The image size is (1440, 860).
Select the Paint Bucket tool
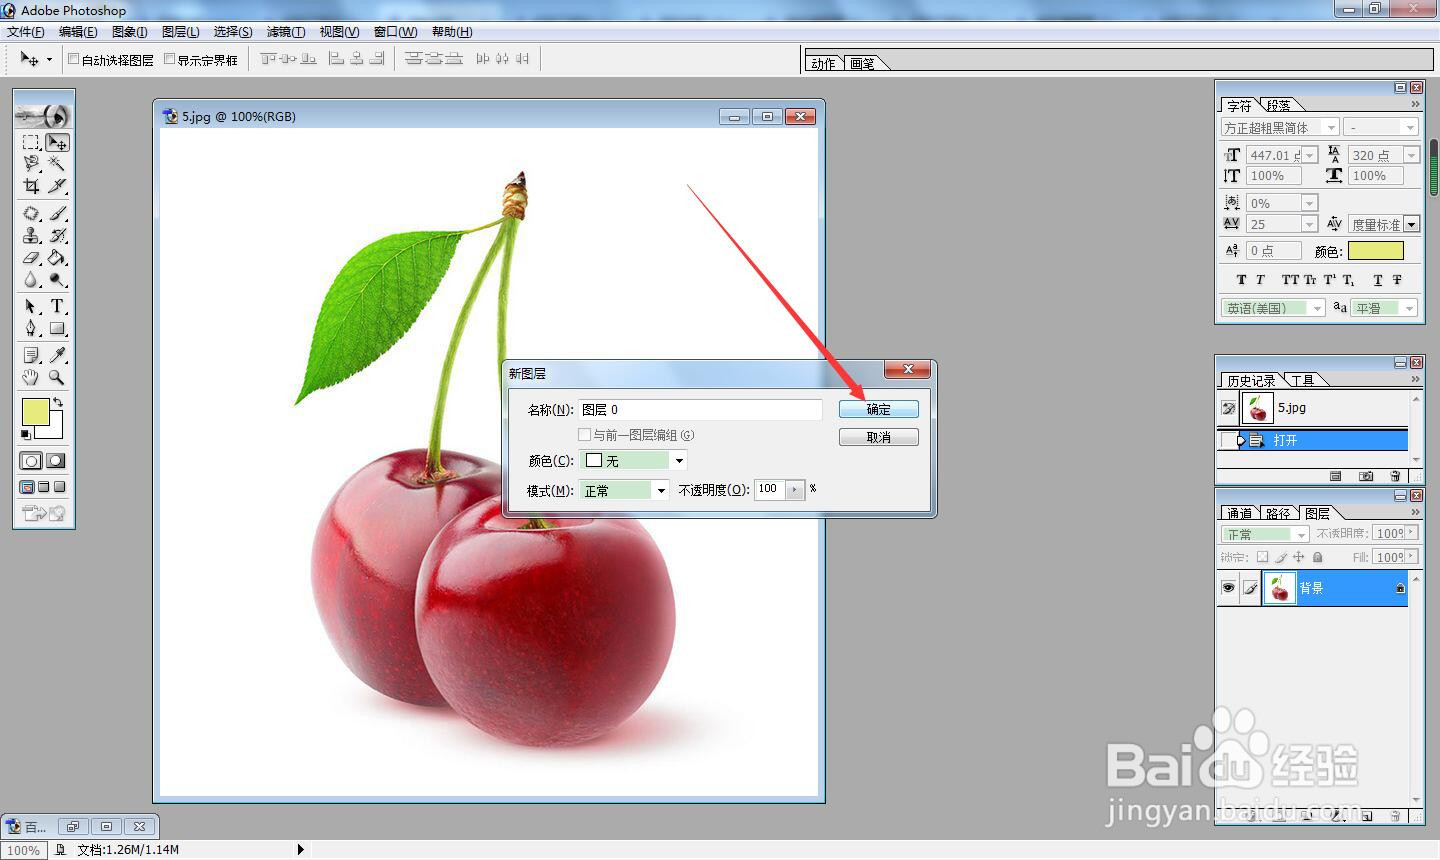[x=57, y=257]
